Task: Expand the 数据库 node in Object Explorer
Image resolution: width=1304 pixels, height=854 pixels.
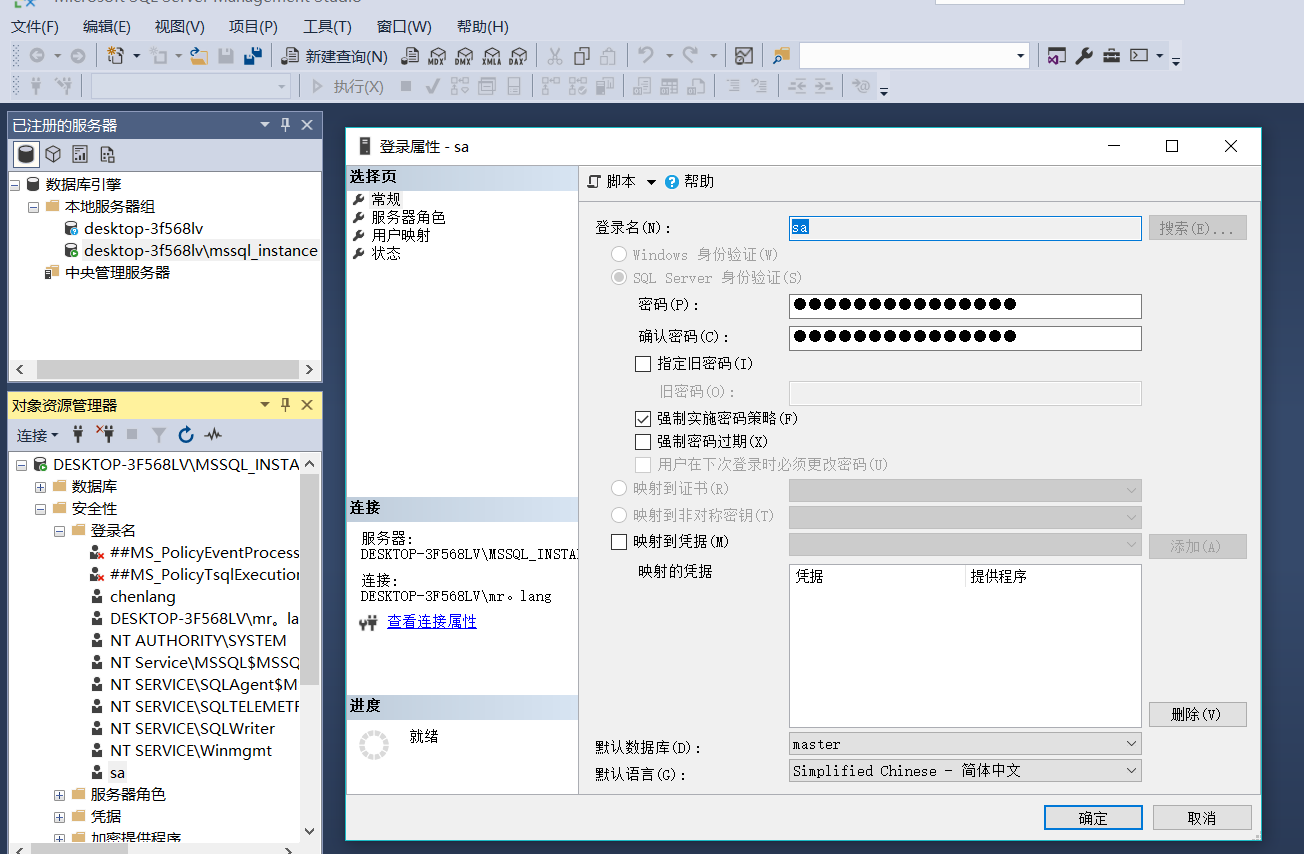Action: [39, 486]
